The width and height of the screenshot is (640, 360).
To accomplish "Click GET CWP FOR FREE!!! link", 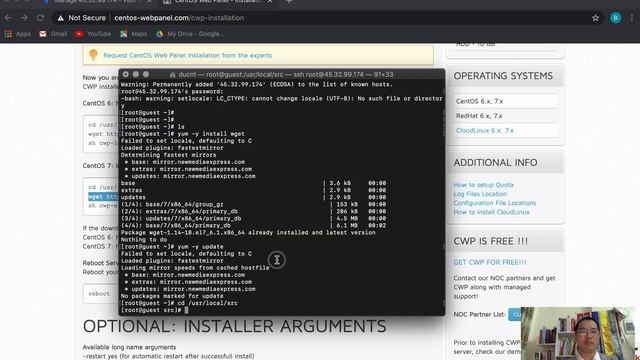I will 490,262.
